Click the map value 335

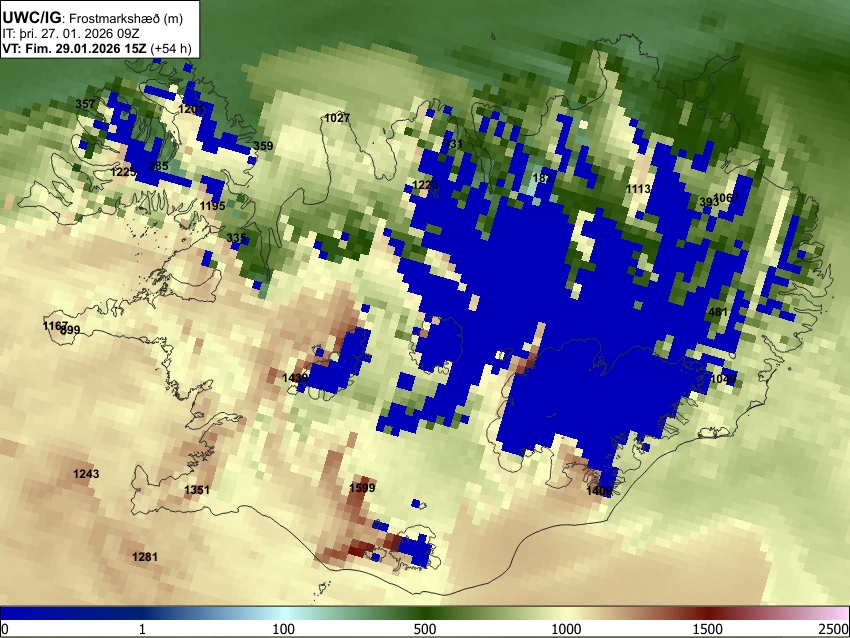click(x=236, y=237)
